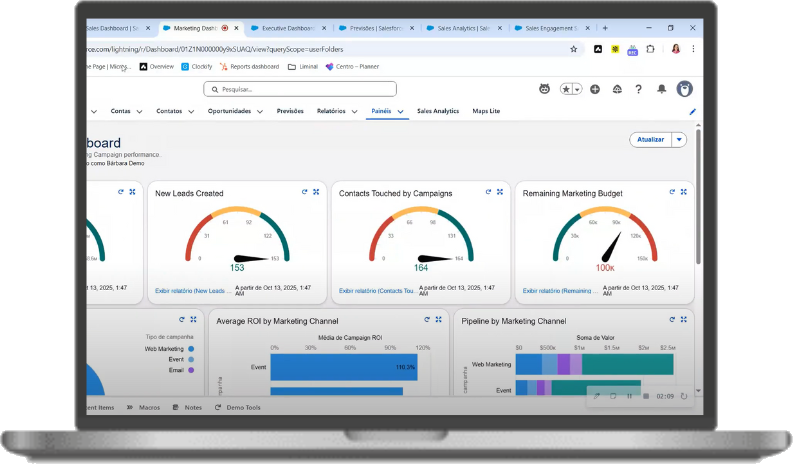Click the Email legend purple dot

click(x=191, y=370)
